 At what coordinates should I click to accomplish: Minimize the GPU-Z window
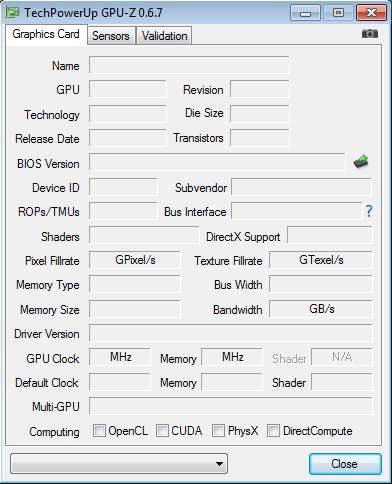point(305,13)
